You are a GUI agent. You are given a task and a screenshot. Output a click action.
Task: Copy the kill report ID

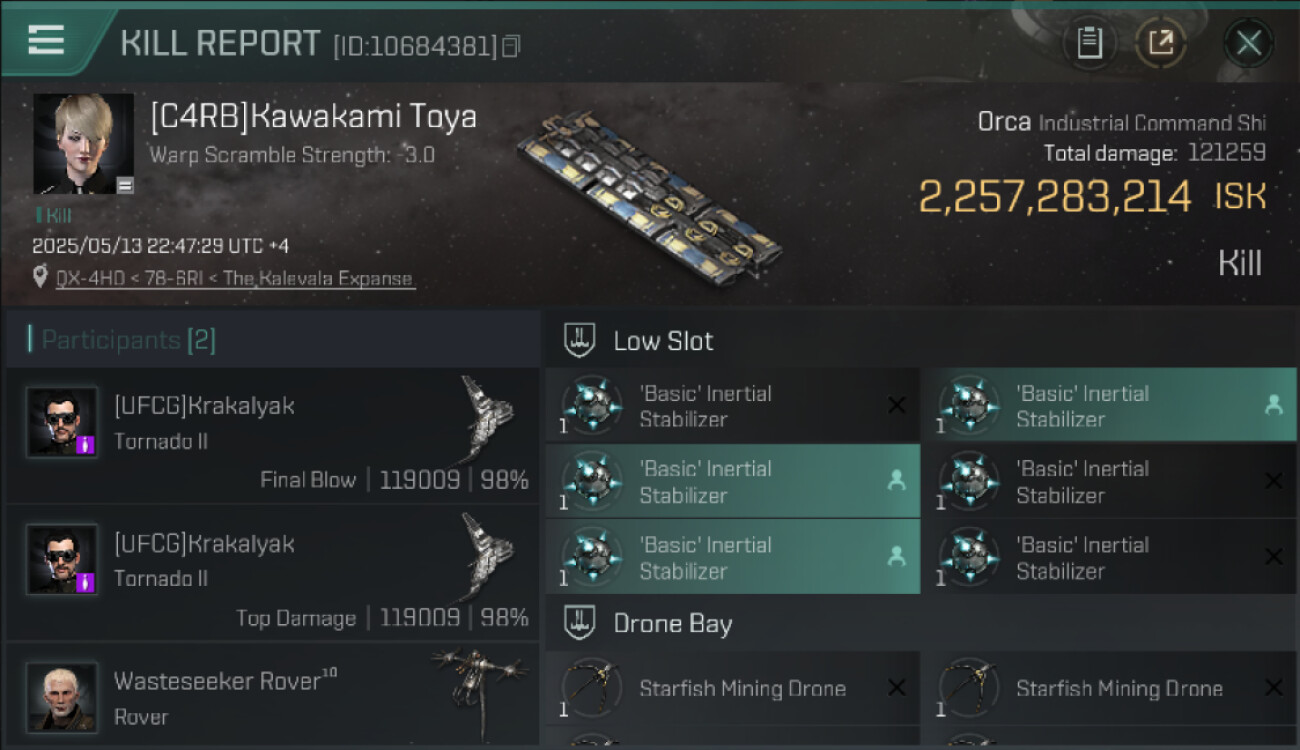pyautogui.click(x=512, y=46)
